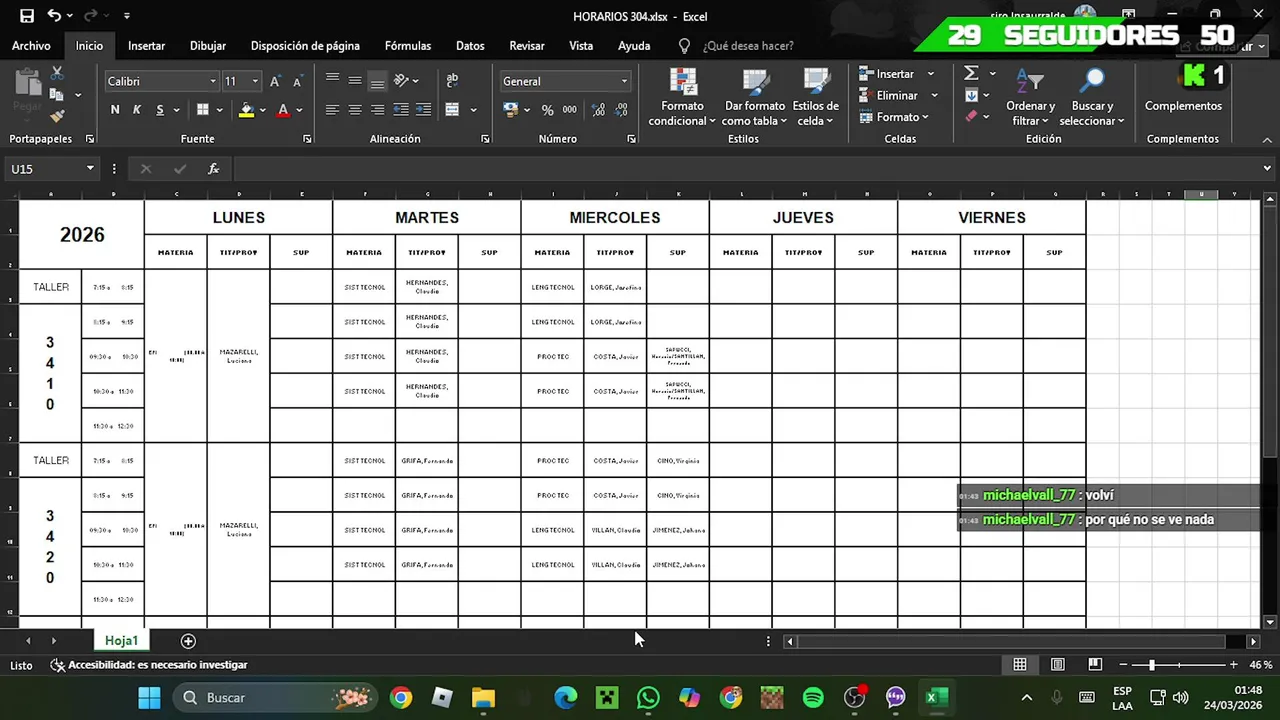The width and height of the screenshot is (1280, 720).
Task: Click the thousands separator 000 icon
Action: pos(570,110)
